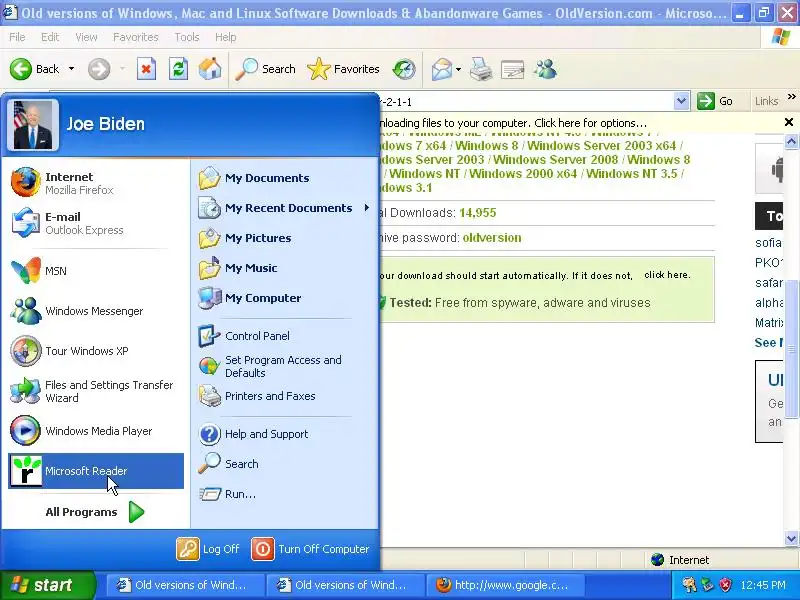Open the View menu
Screen dimensions: 800x600
point(86,37)
